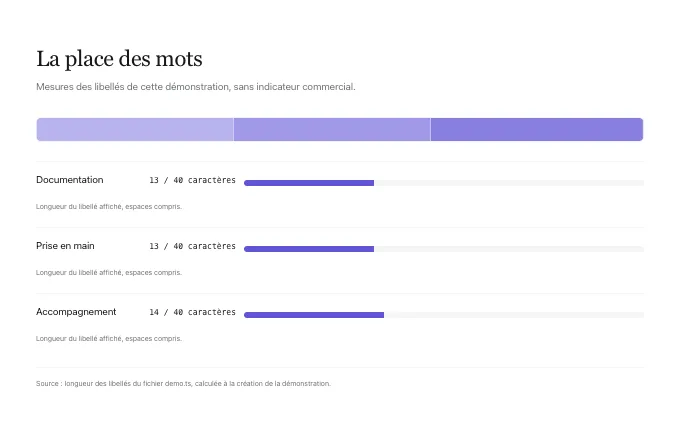Click the 13 / 40 caractères value for Prise en main
The image size is (680, 425).
(x=193, y=246)
